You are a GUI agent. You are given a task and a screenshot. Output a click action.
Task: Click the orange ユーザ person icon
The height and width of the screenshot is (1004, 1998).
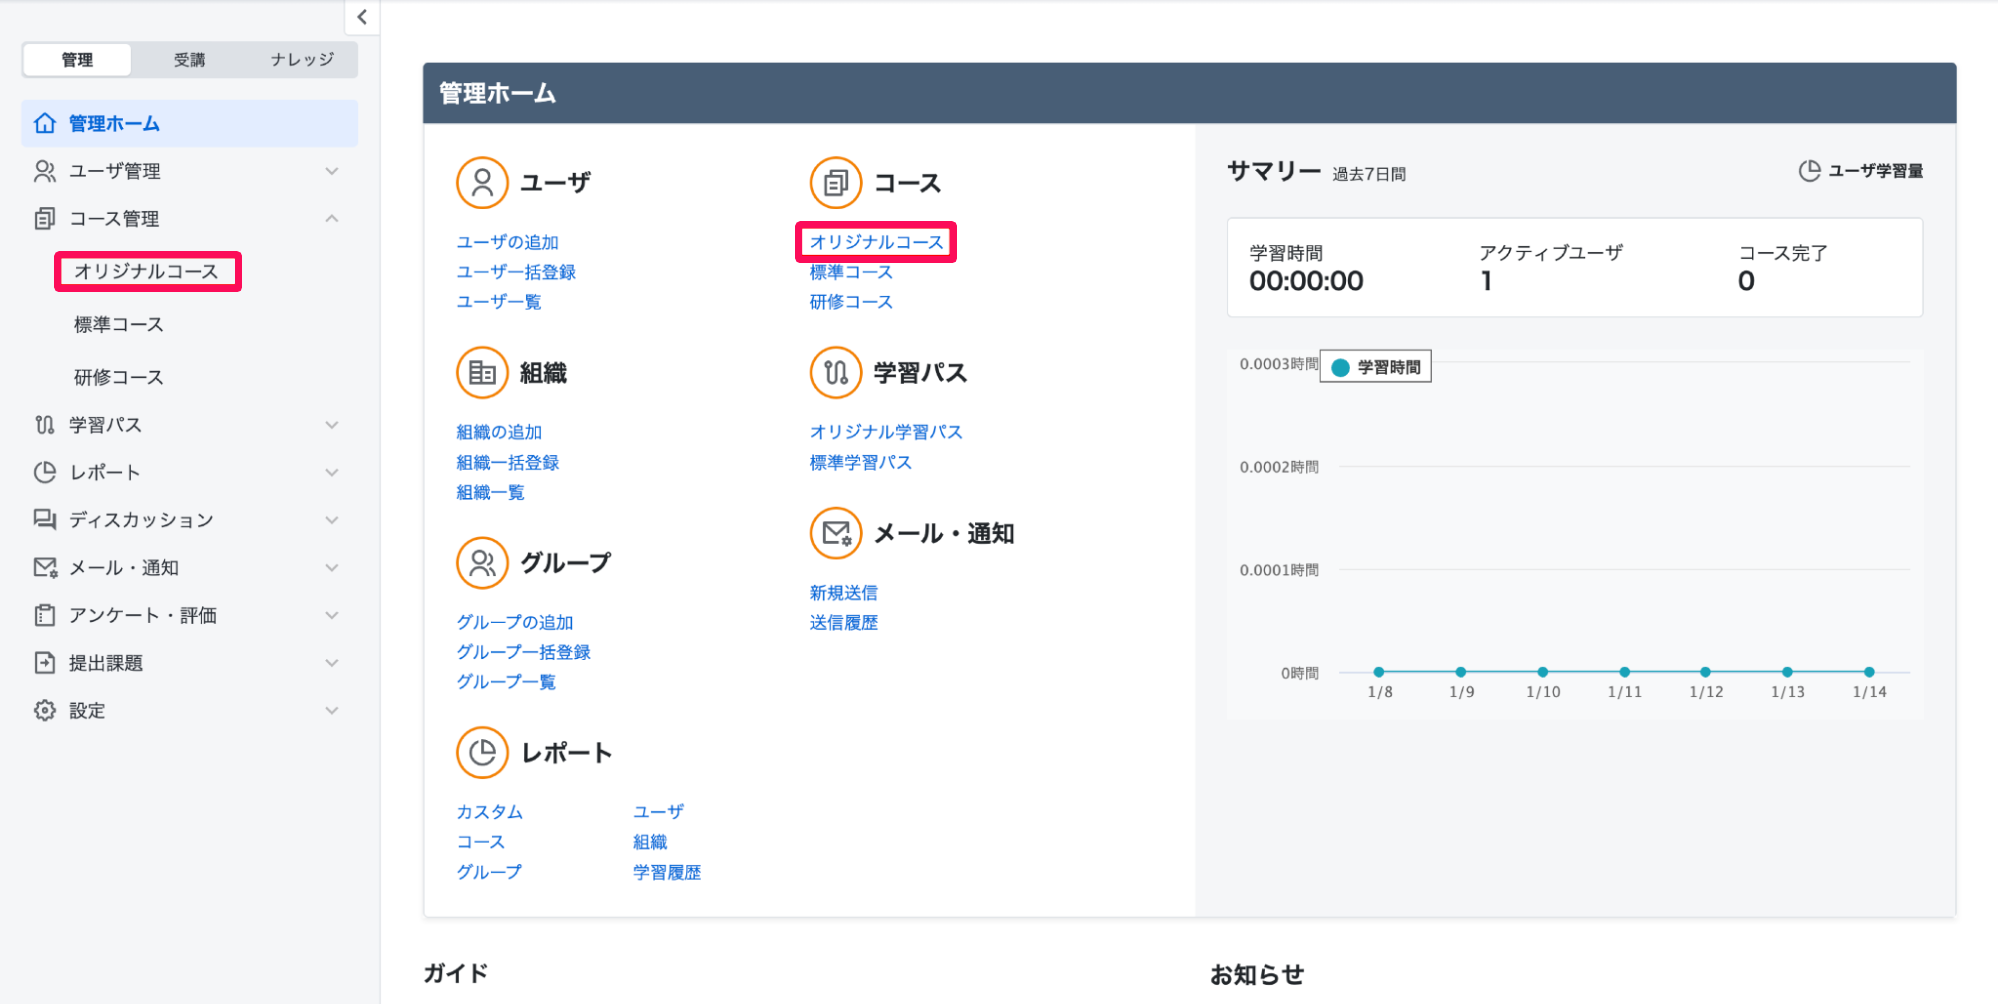click(482, 182)
